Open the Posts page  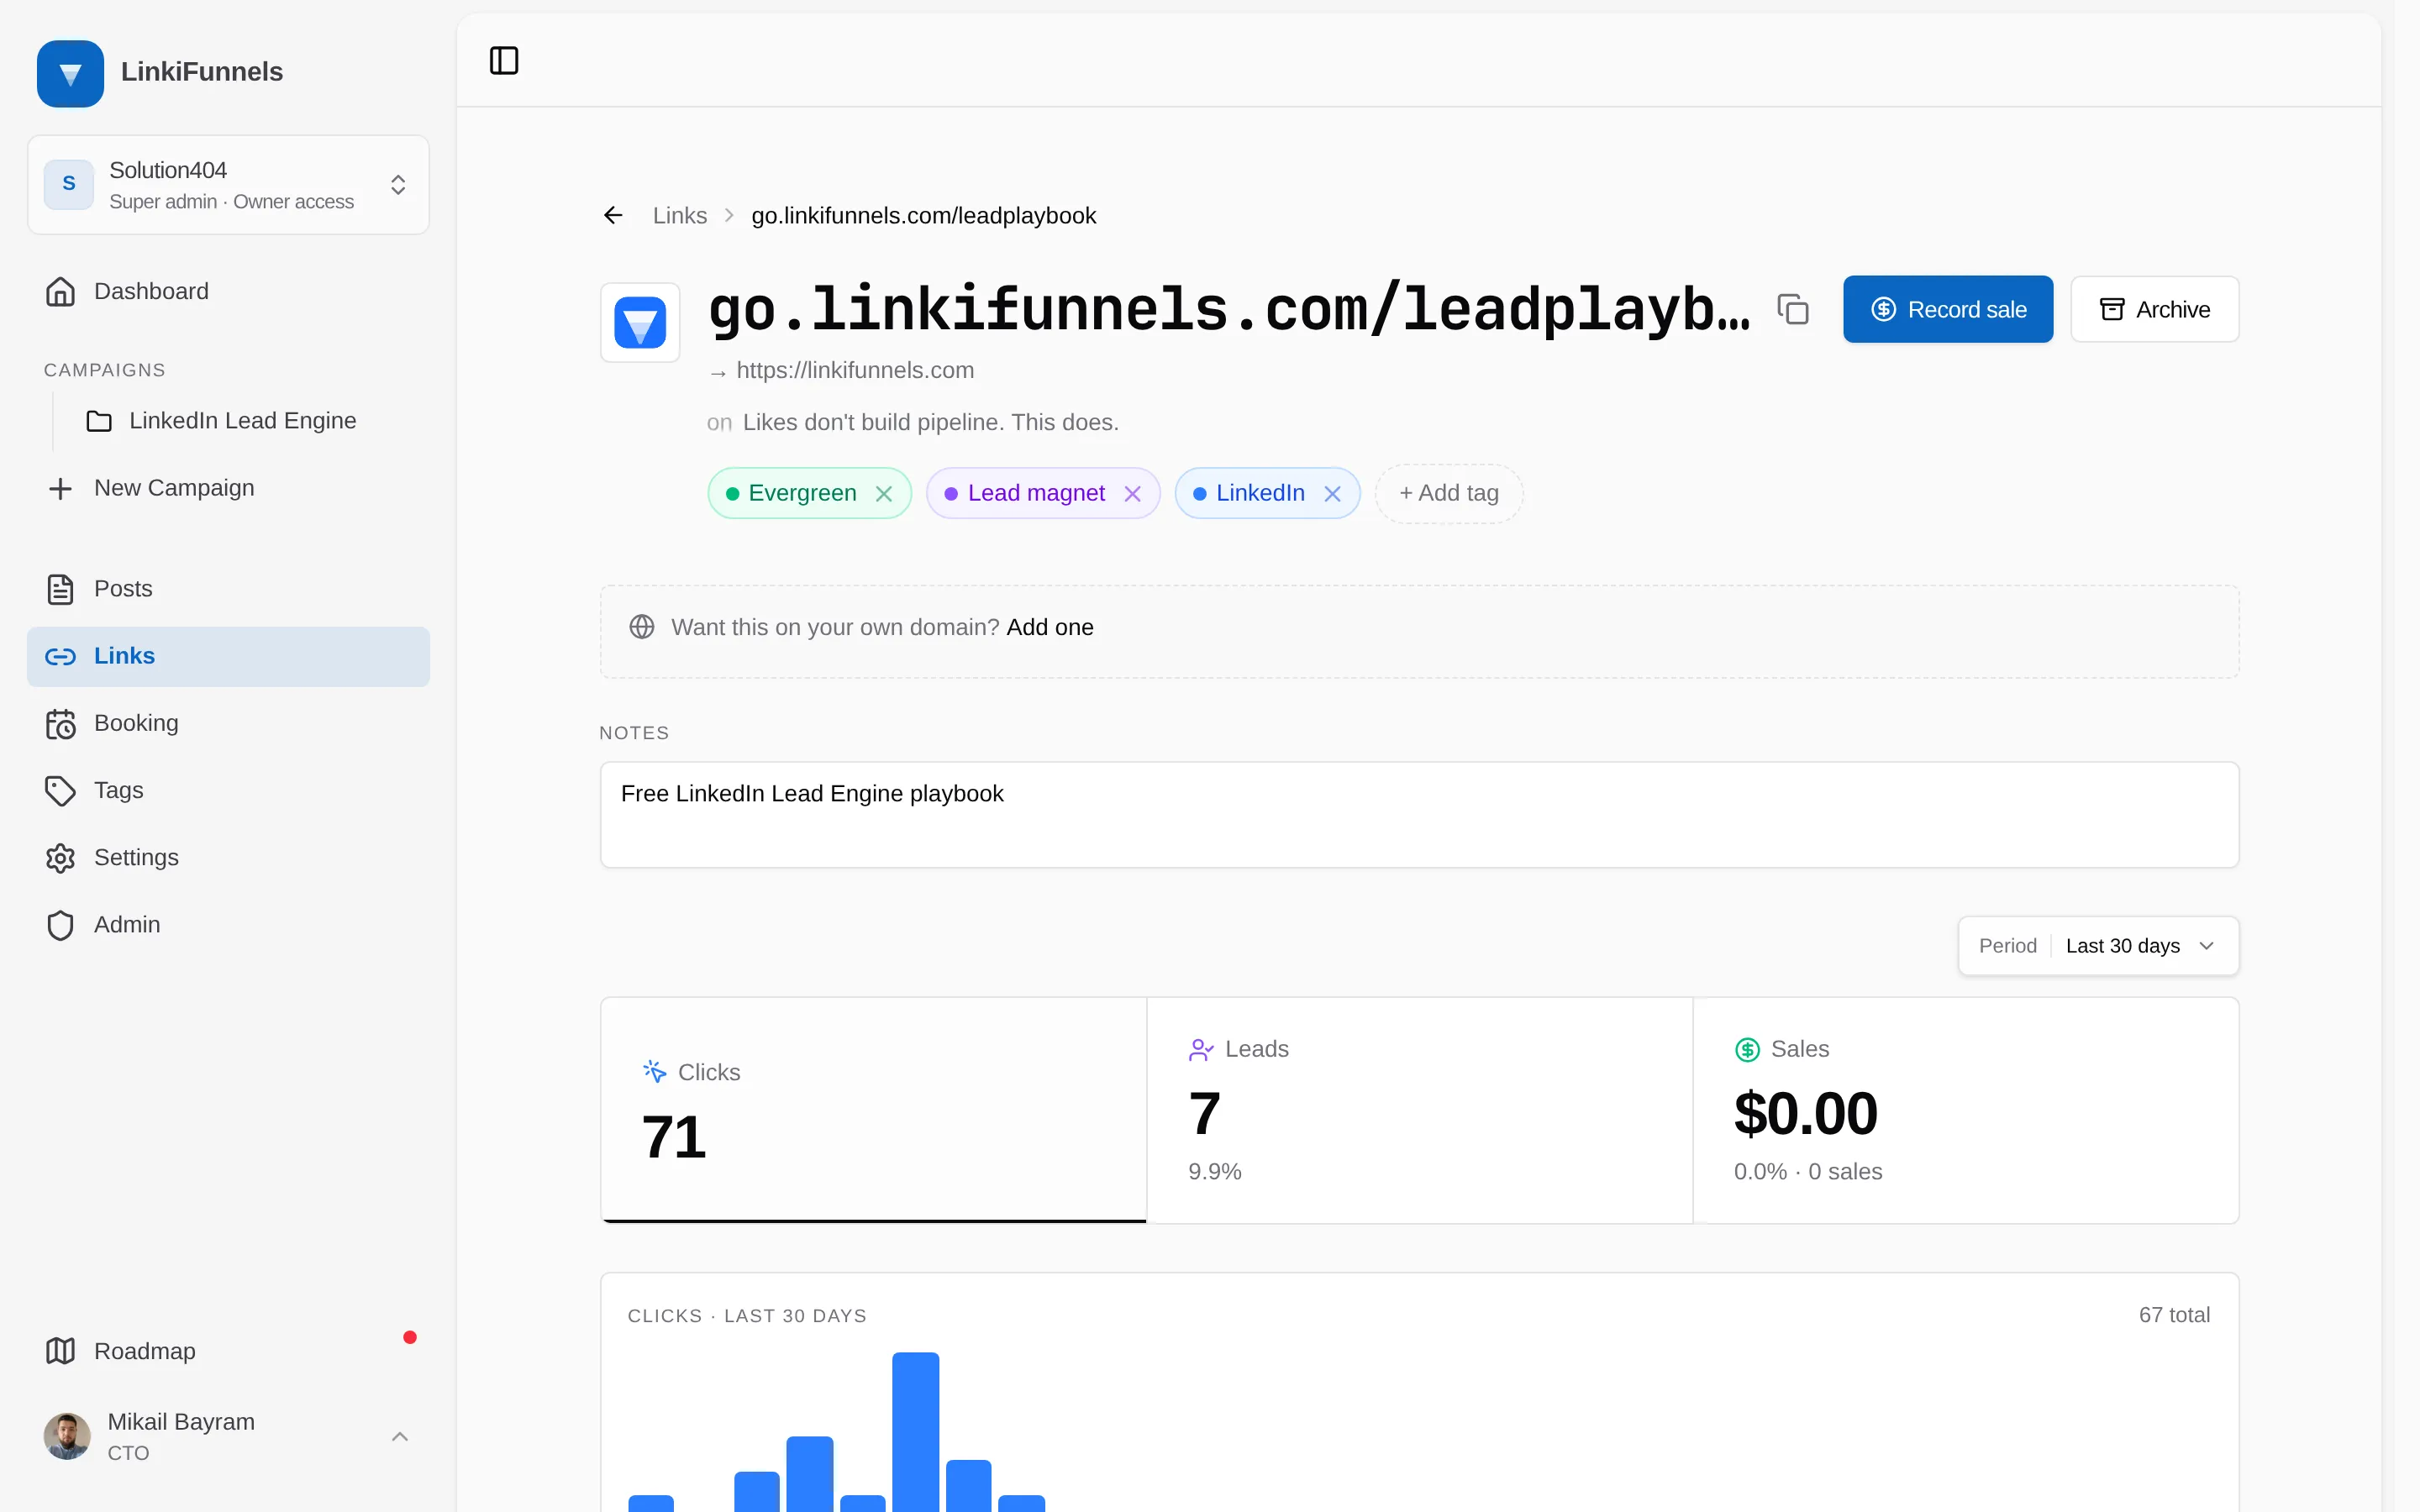click(x=229, y=589)
